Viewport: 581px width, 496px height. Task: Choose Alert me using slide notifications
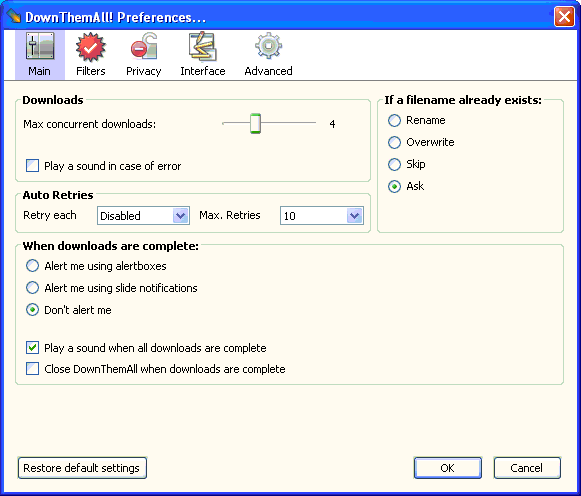(x=32, y=288)
